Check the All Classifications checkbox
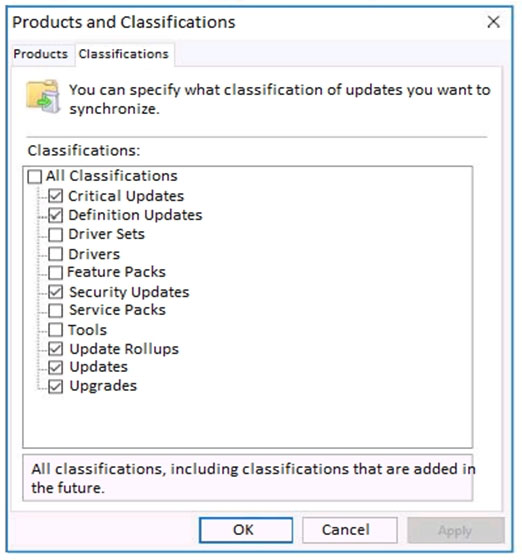 click(x=35, y=176)
